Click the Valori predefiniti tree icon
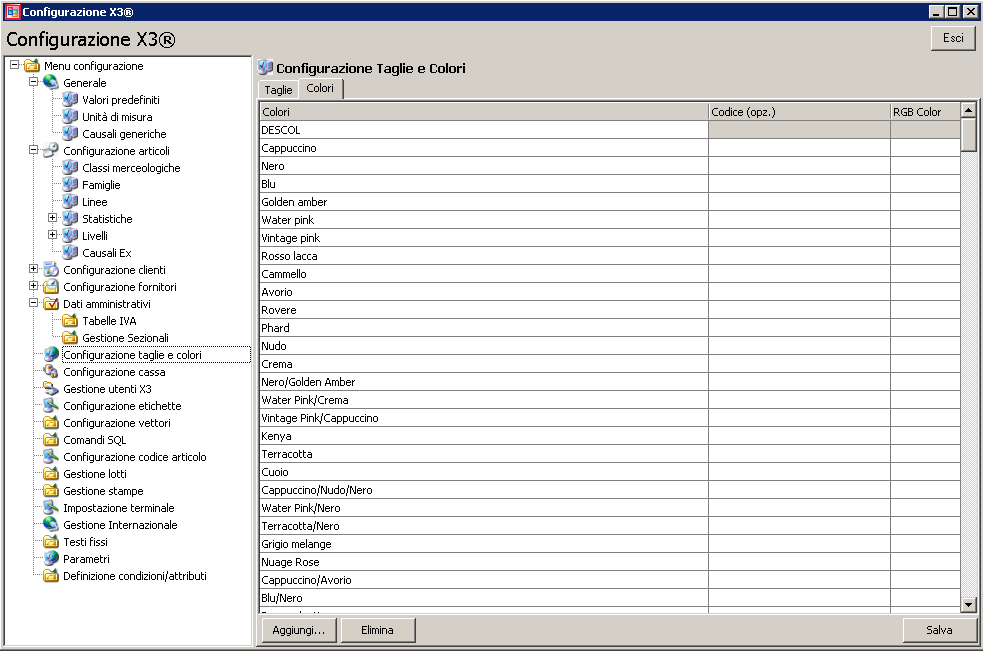Viewport: 983px width, 651px height. pos(70,99)
